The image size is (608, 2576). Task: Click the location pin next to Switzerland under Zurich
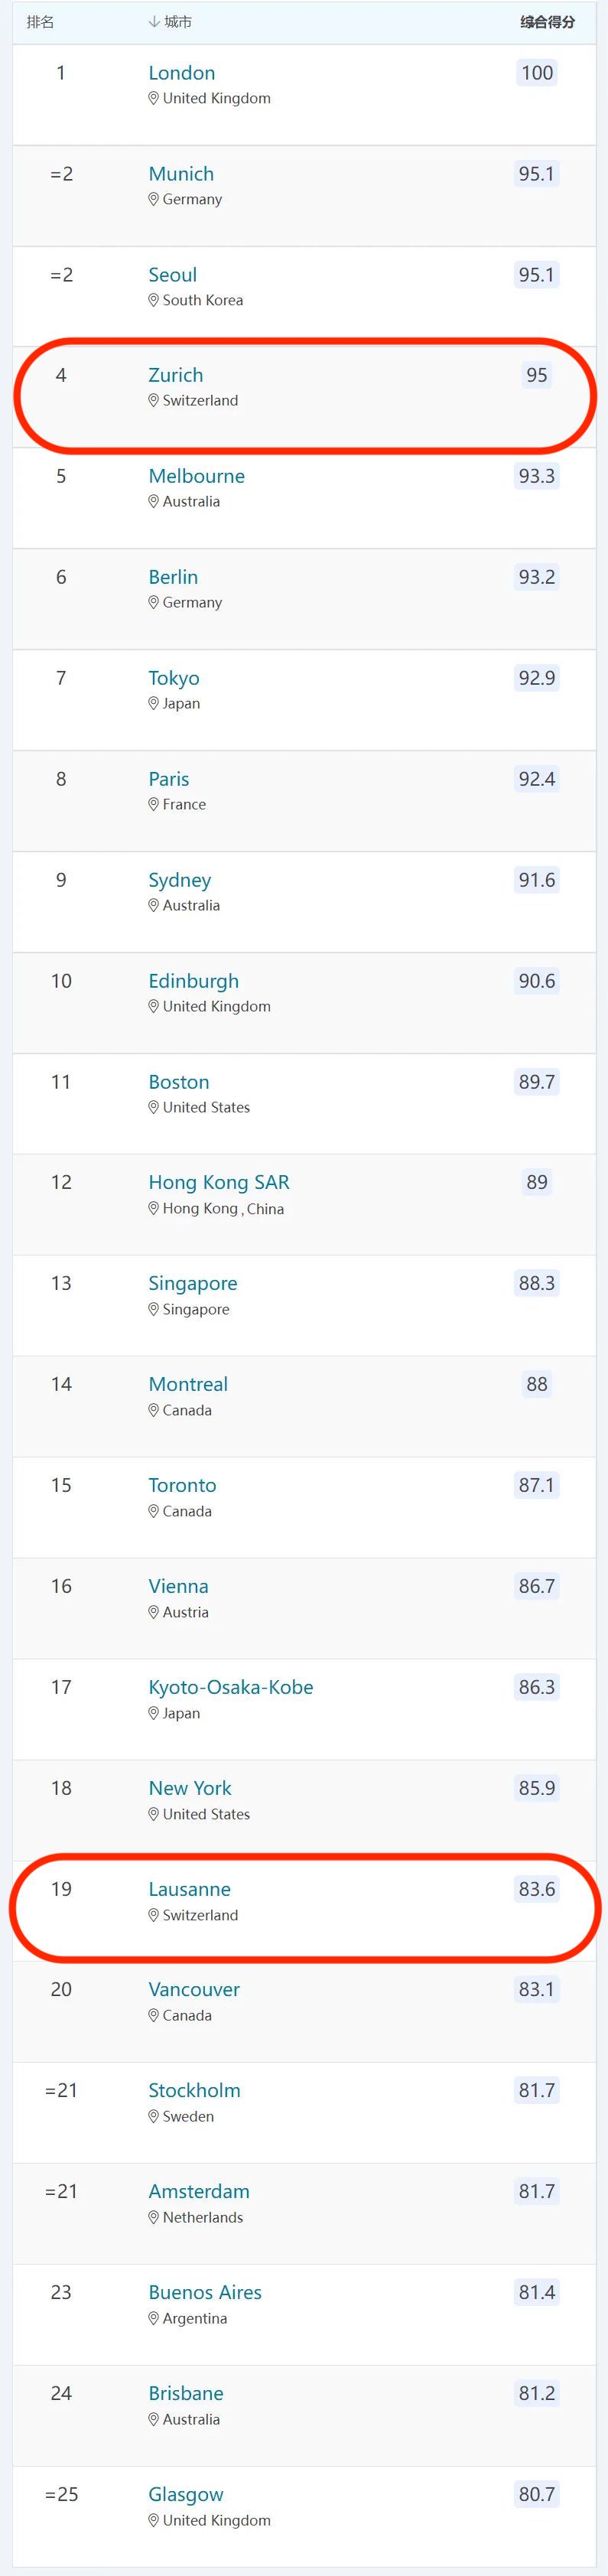coord(154,400)
